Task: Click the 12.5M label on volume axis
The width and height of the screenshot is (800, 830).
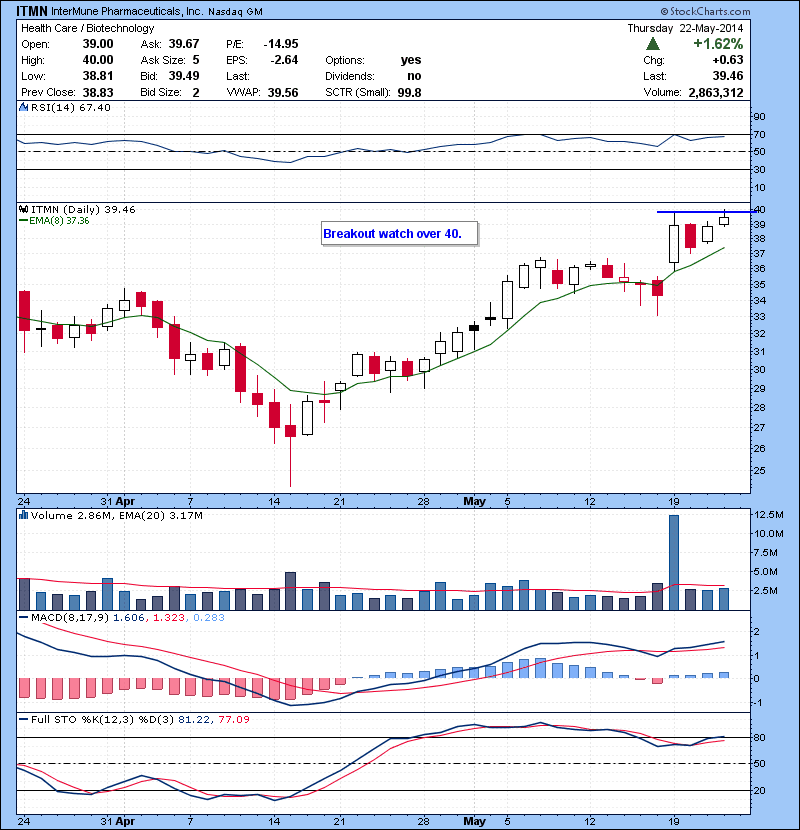Action: click(769, 515)
